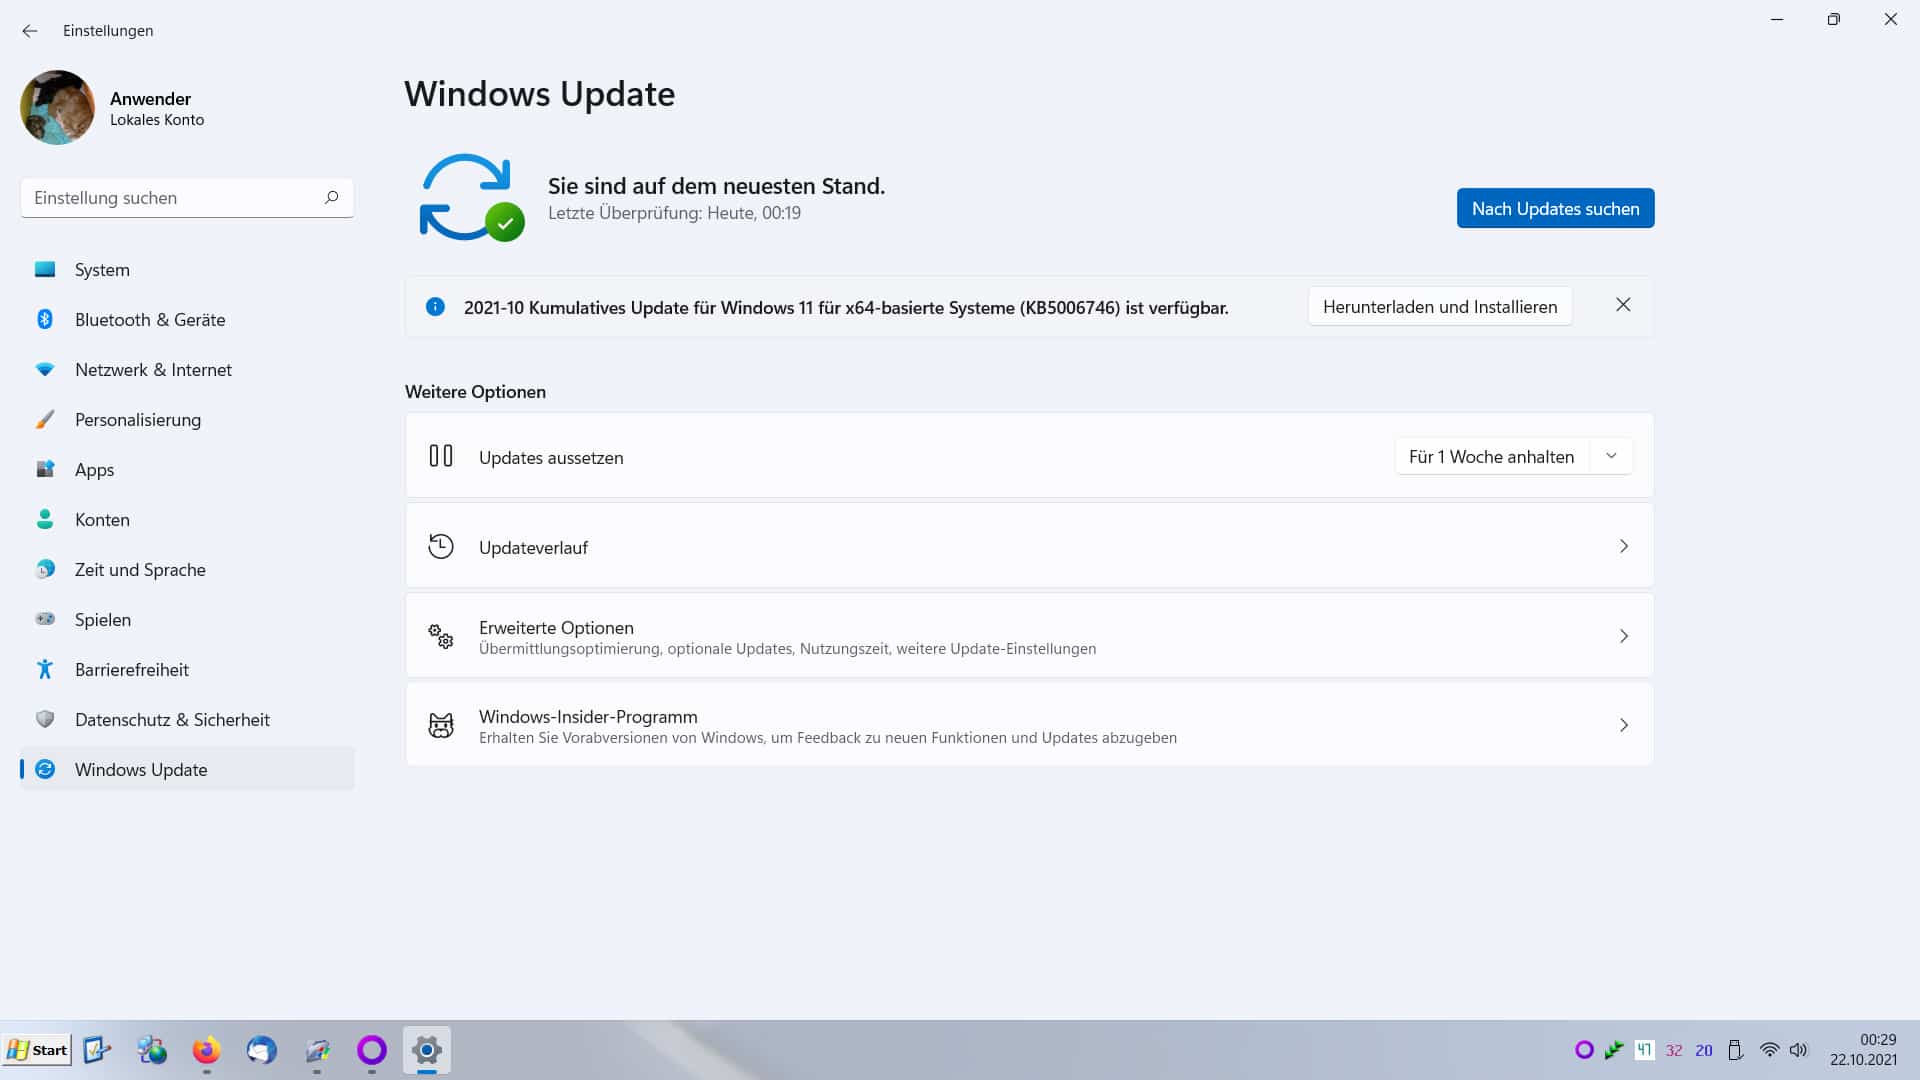
Task: Open Datenschutz & Sicherheit
Action: pos(187,719)
